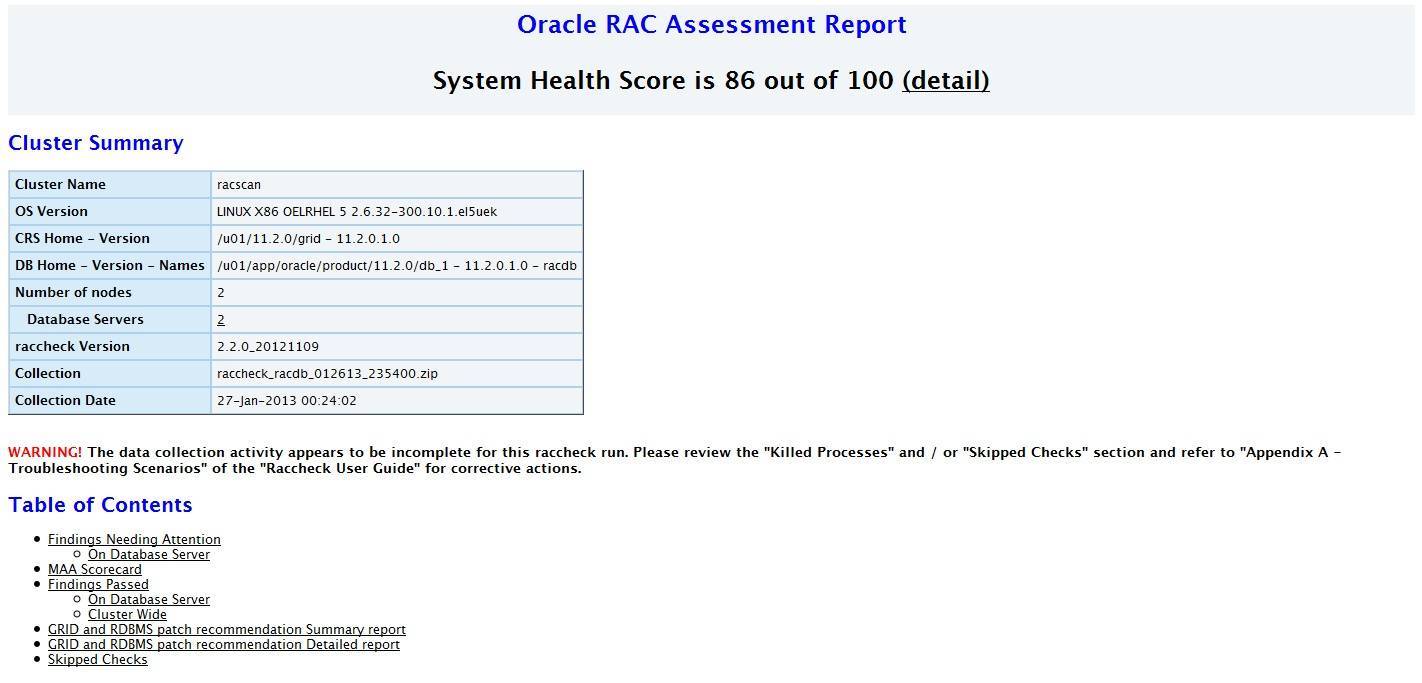Open the health score detail link
The width and height of the screenshot is (1422, 683).
[945, 80]
